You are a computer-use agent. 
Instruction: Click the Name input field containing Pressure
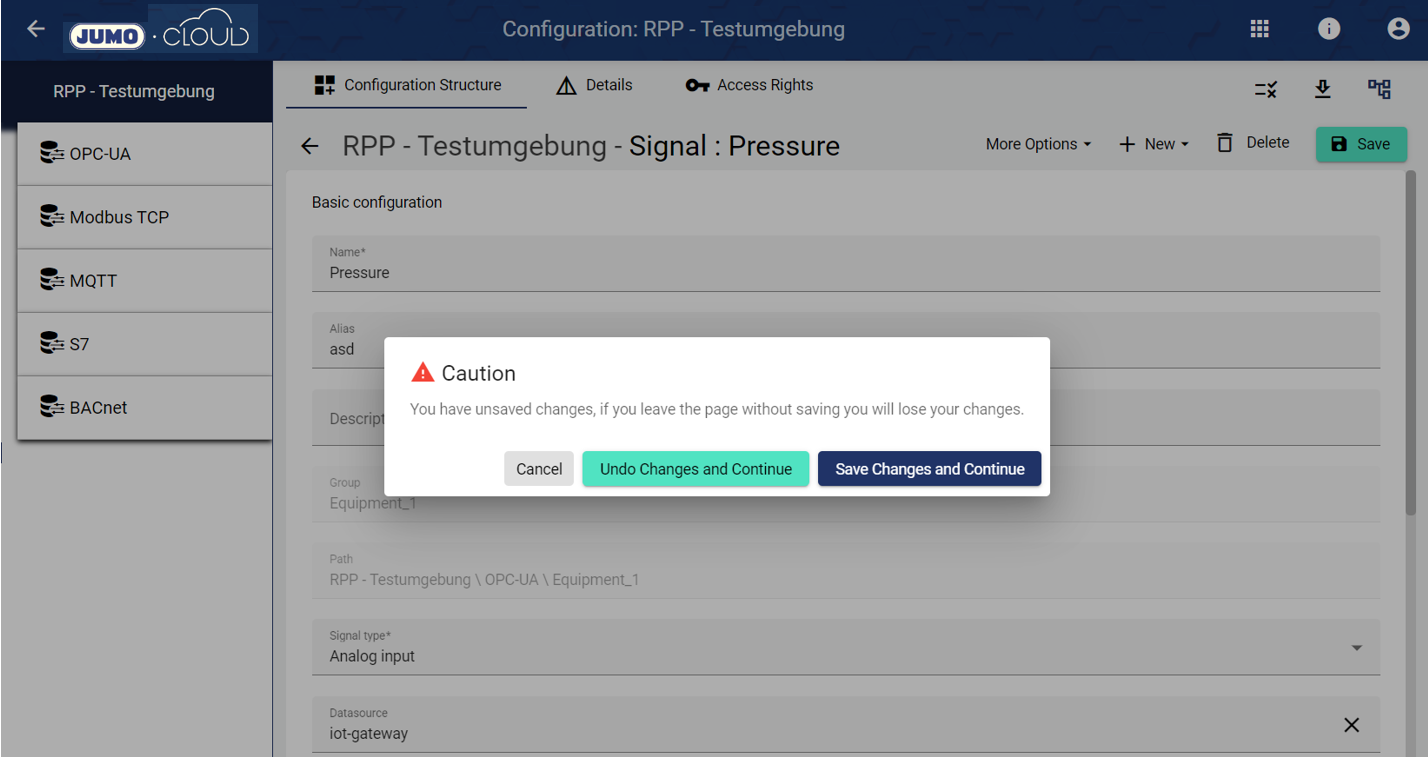pos(845,272)
